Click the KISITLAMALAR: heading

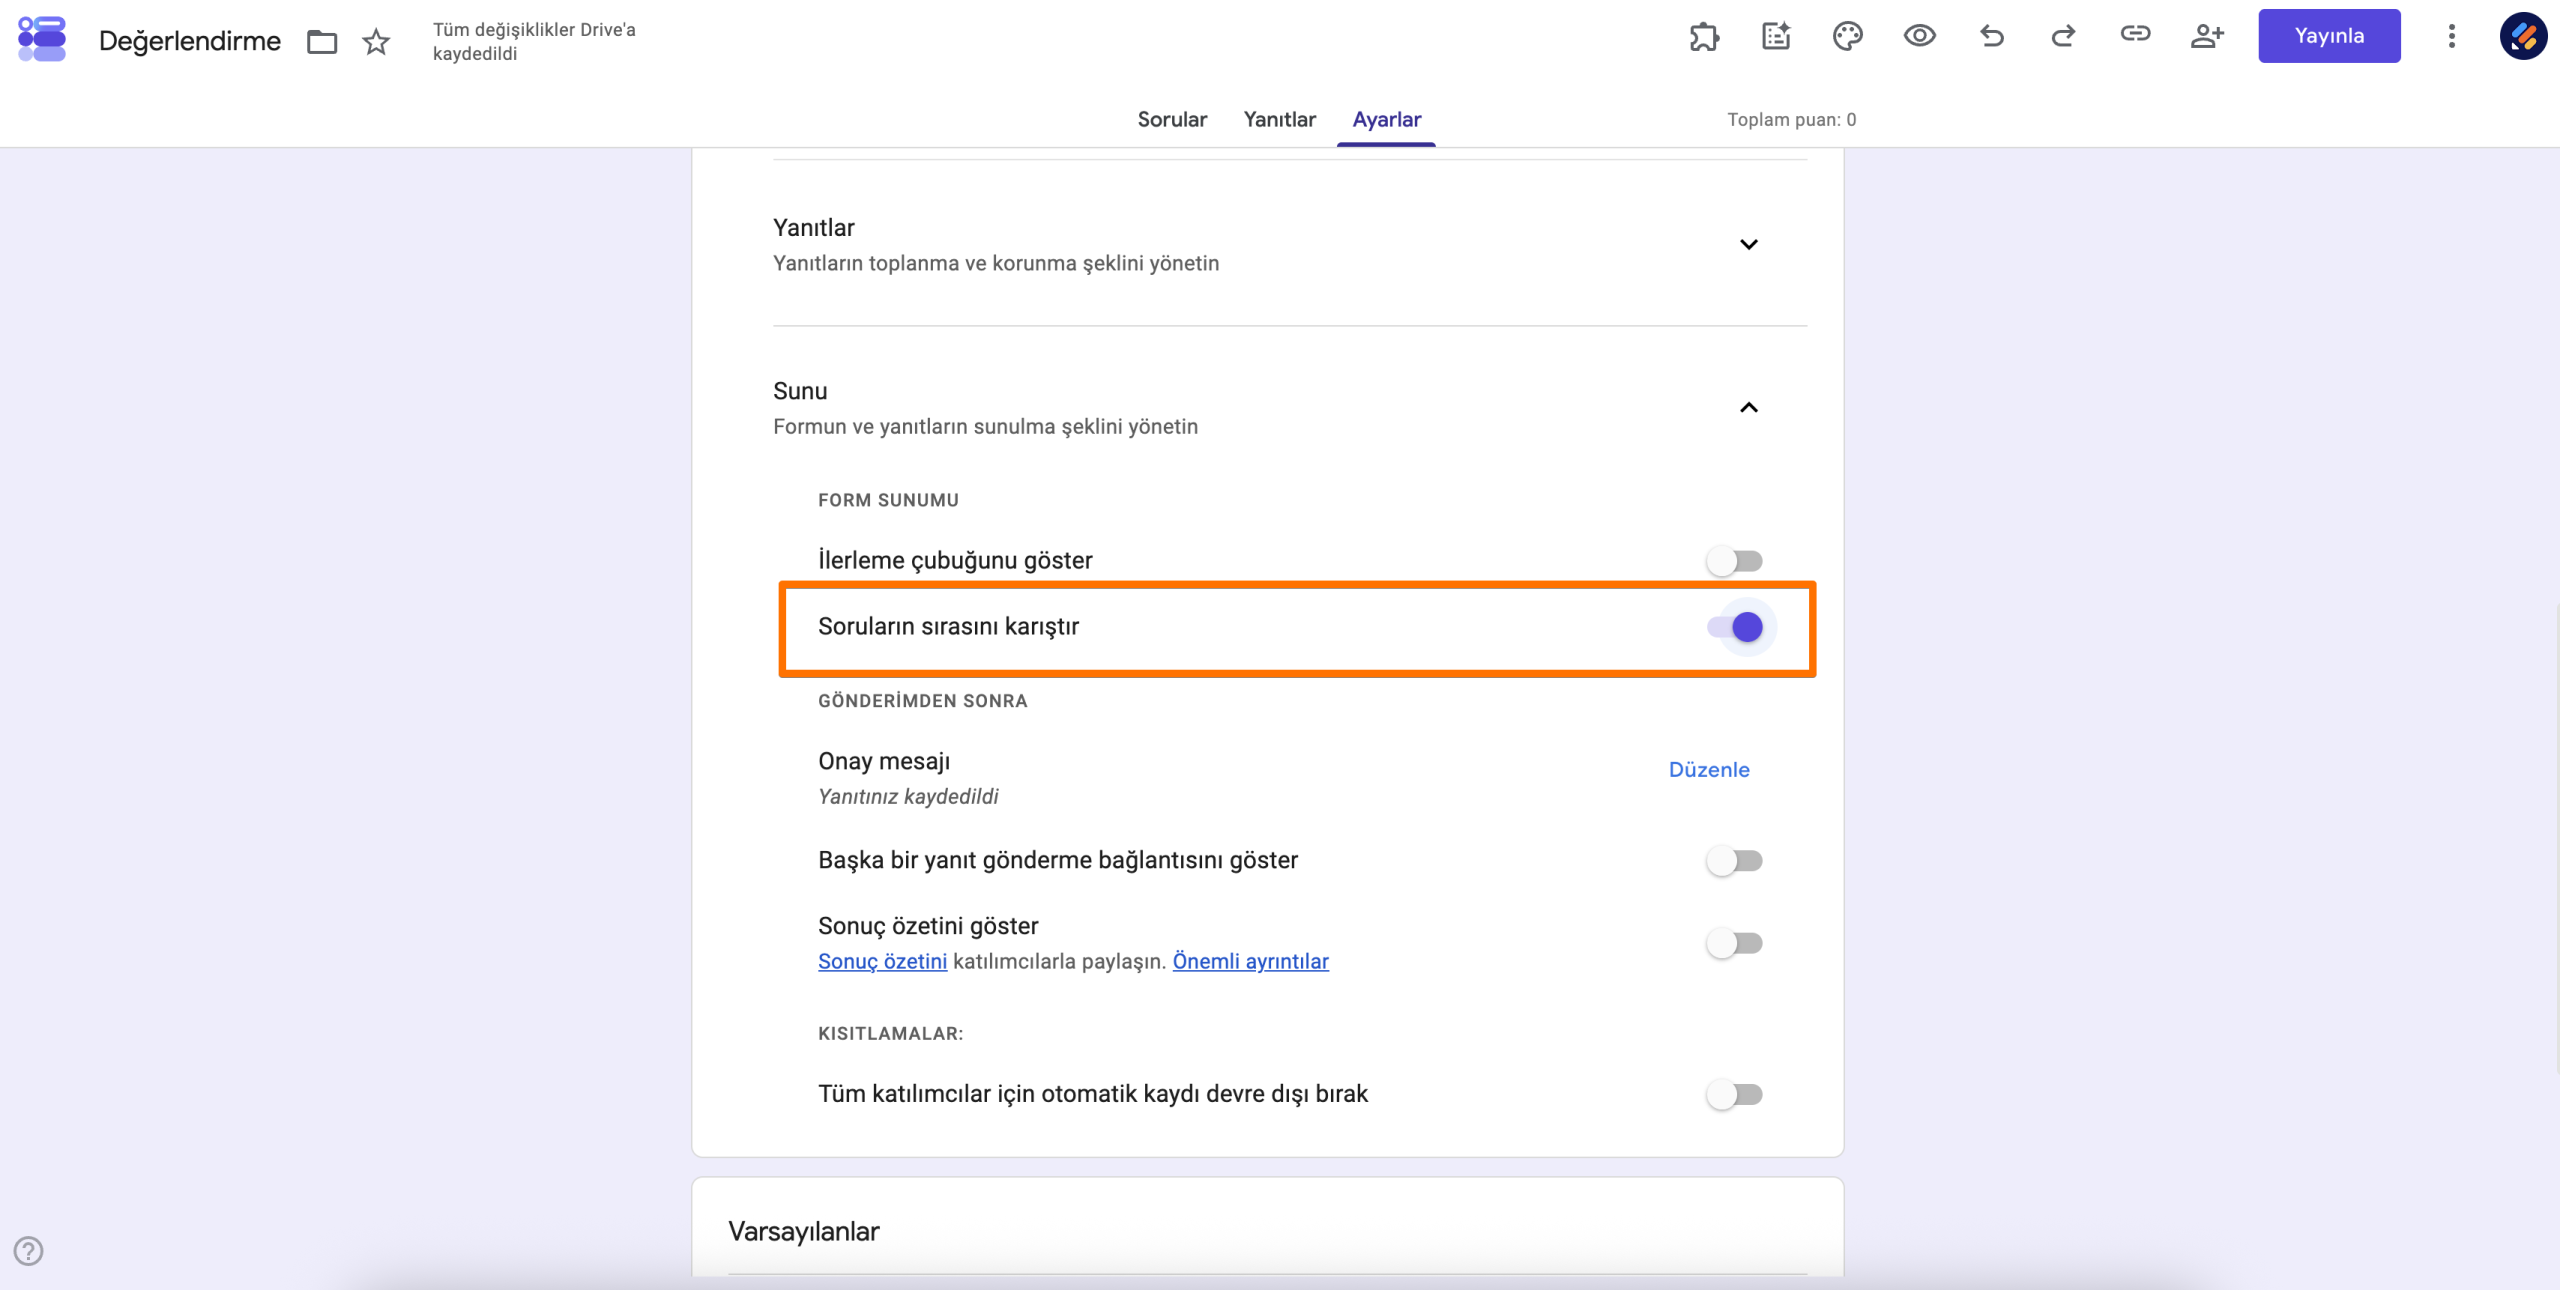click(890, 1034)
